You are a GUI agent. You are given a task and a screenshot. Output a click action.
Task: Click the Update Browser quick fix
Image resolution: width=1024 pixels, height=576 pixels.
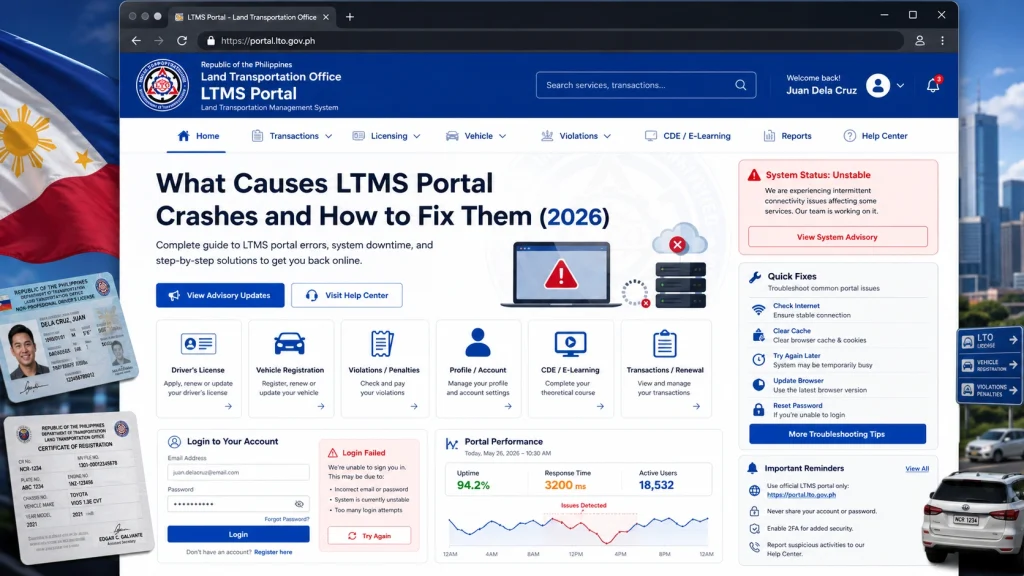pyautogui.click(x=809, y=385)
